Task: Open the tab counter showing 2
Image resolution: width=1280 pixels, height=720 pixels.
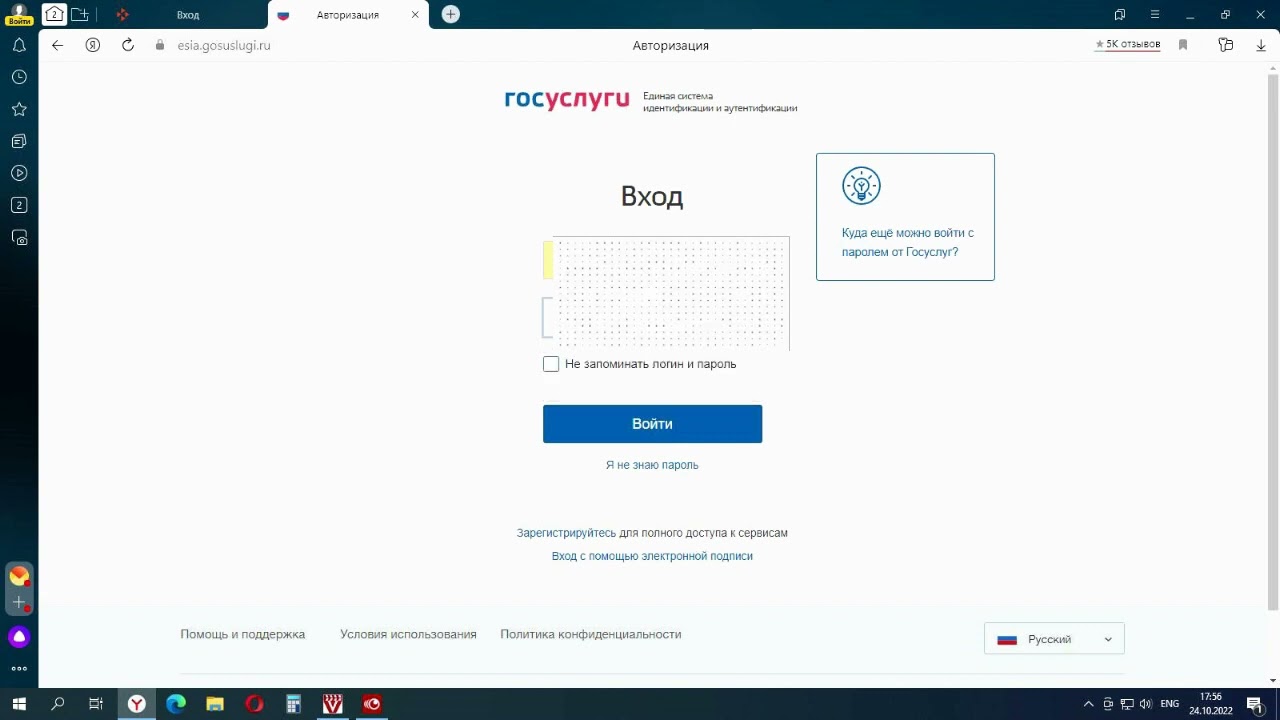Action: [x=54, y=14]
